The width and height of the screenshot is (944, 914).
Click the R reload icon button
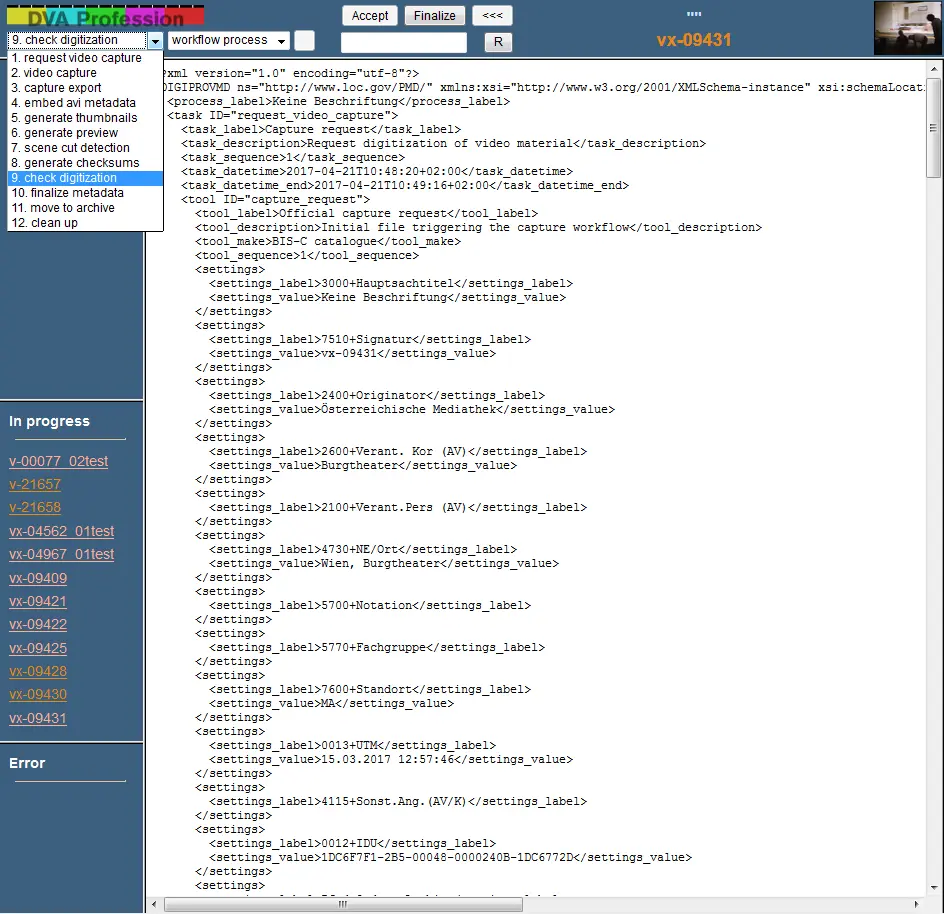click(x=498, y=42)
